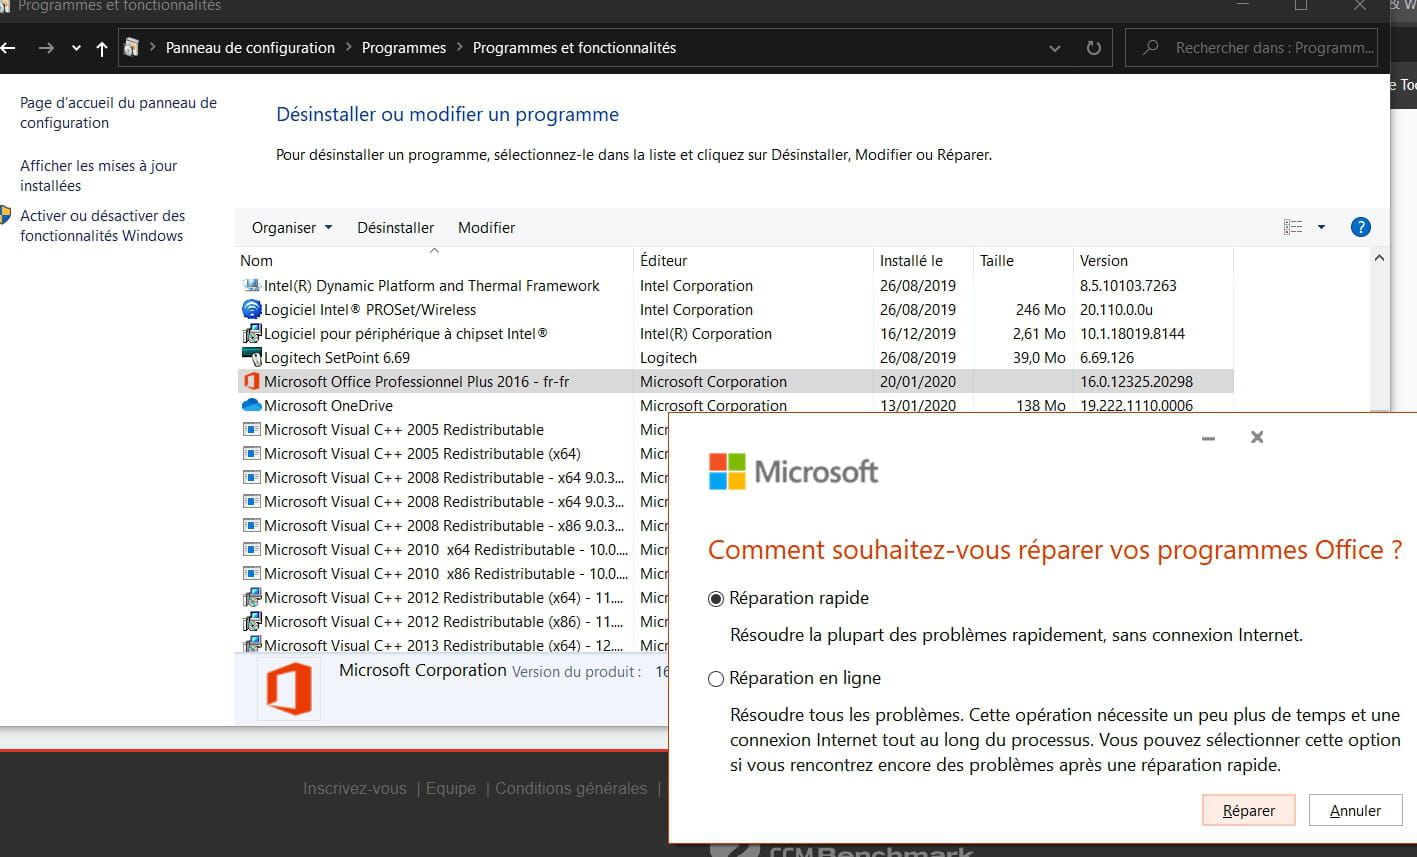Select Visual C++ 2012 Redistributable (x86) icon
The image size is (1417, 857).
click(252, 622)
